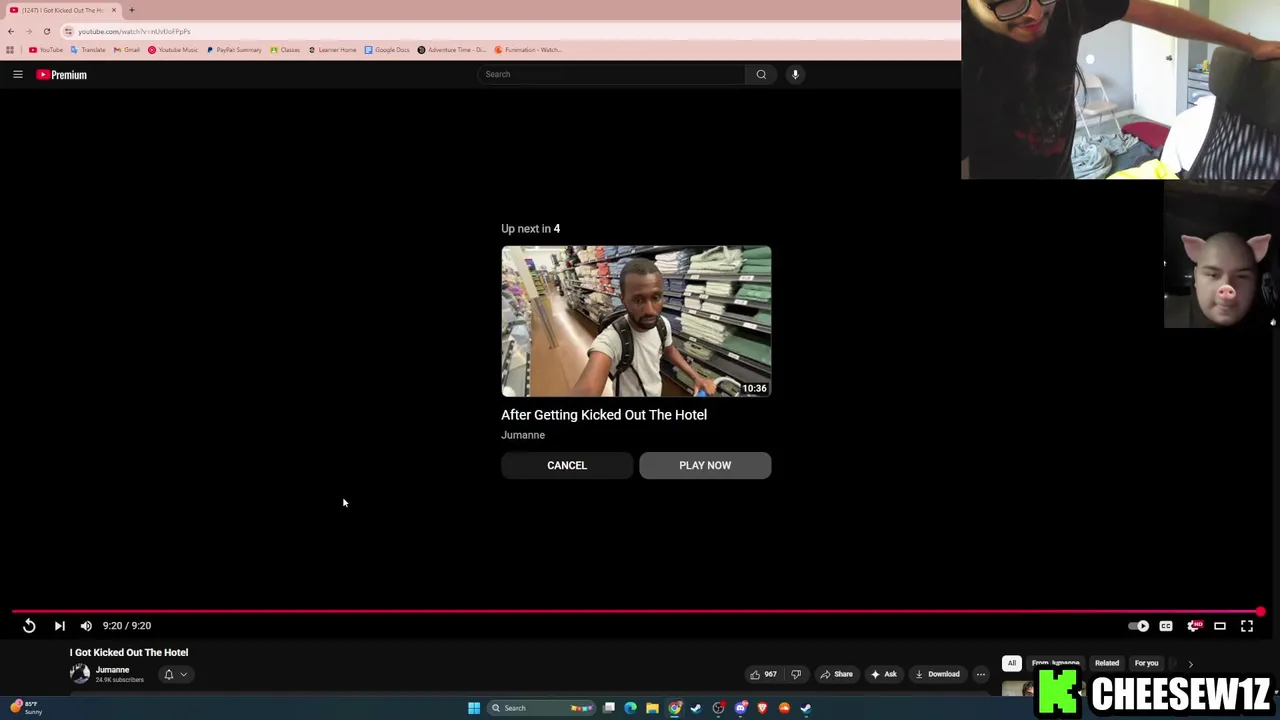1280x720 pixels.
Task: Select the For you filter chip
Action: (x=1146, y=663)
